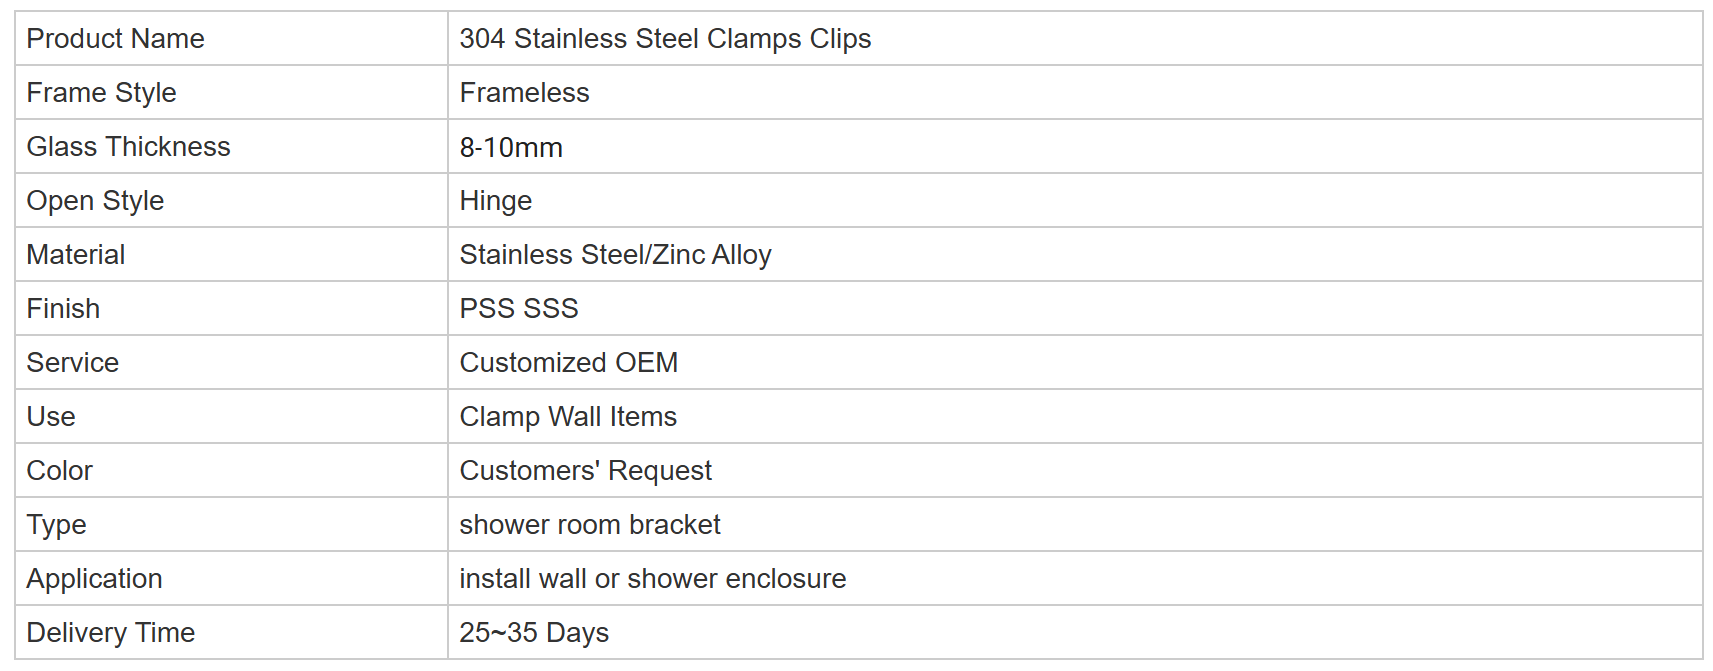Click the Frameless value cell
This screenshot has width=1713, height=671.
1075,93
